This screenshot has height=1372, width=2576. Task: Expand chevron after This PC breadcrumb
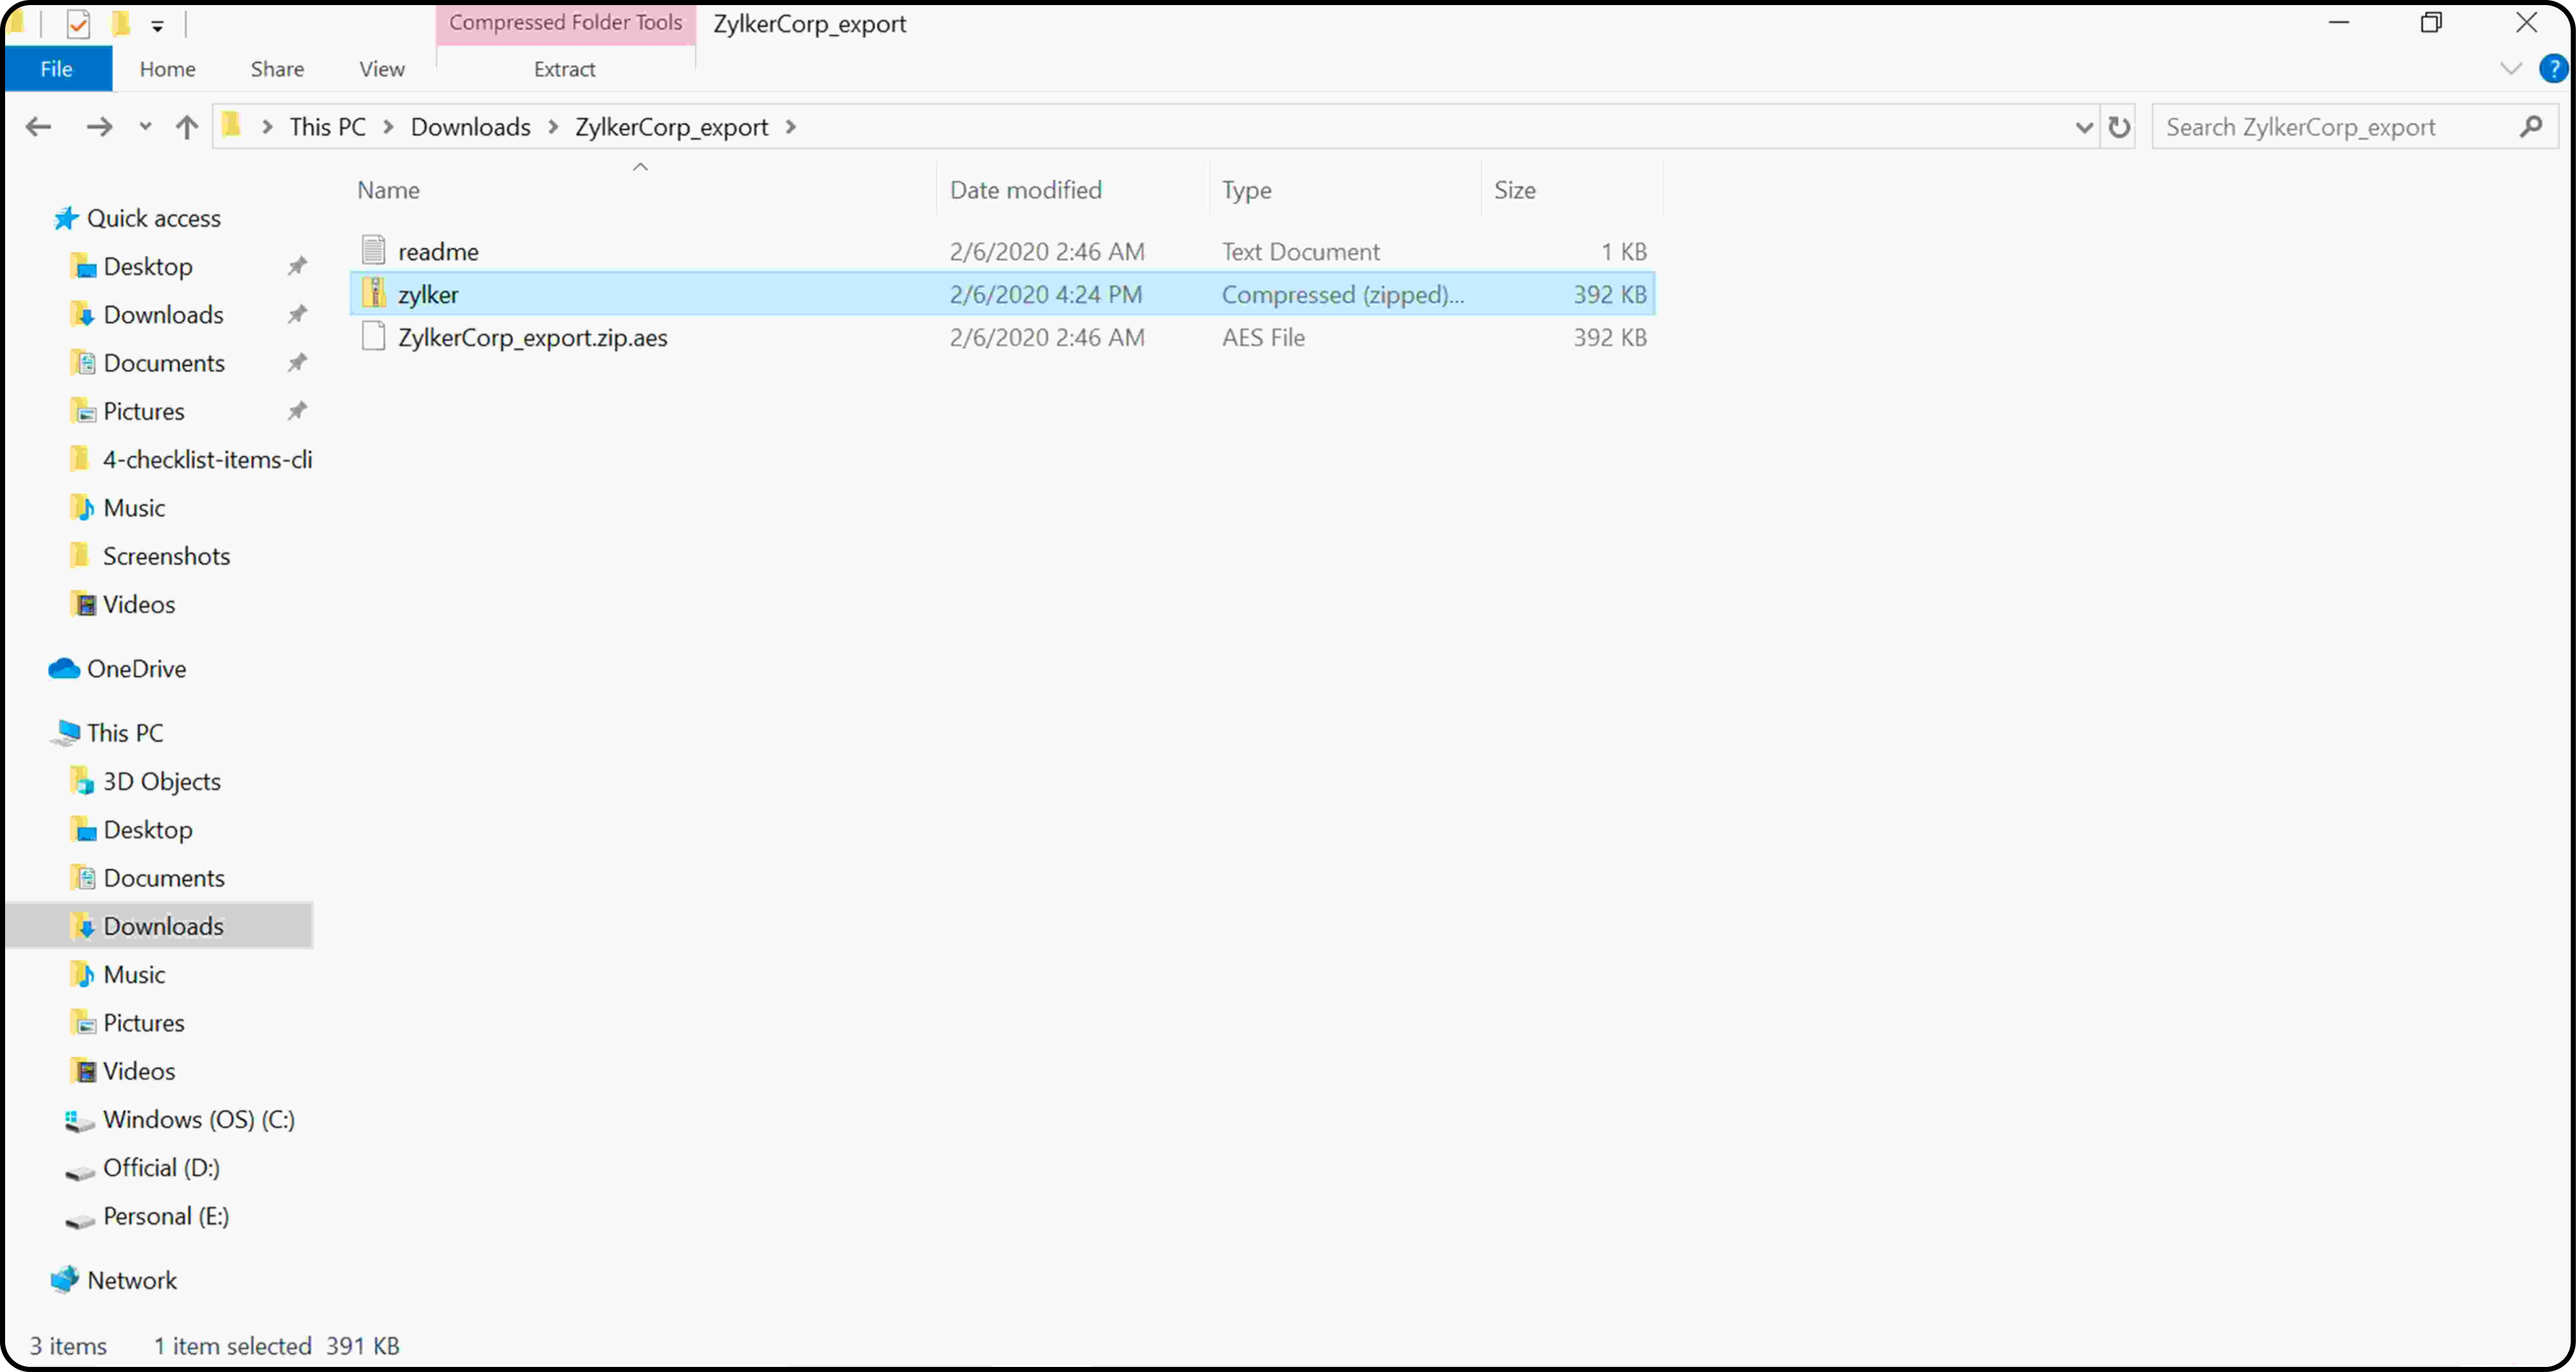[388, 127]
